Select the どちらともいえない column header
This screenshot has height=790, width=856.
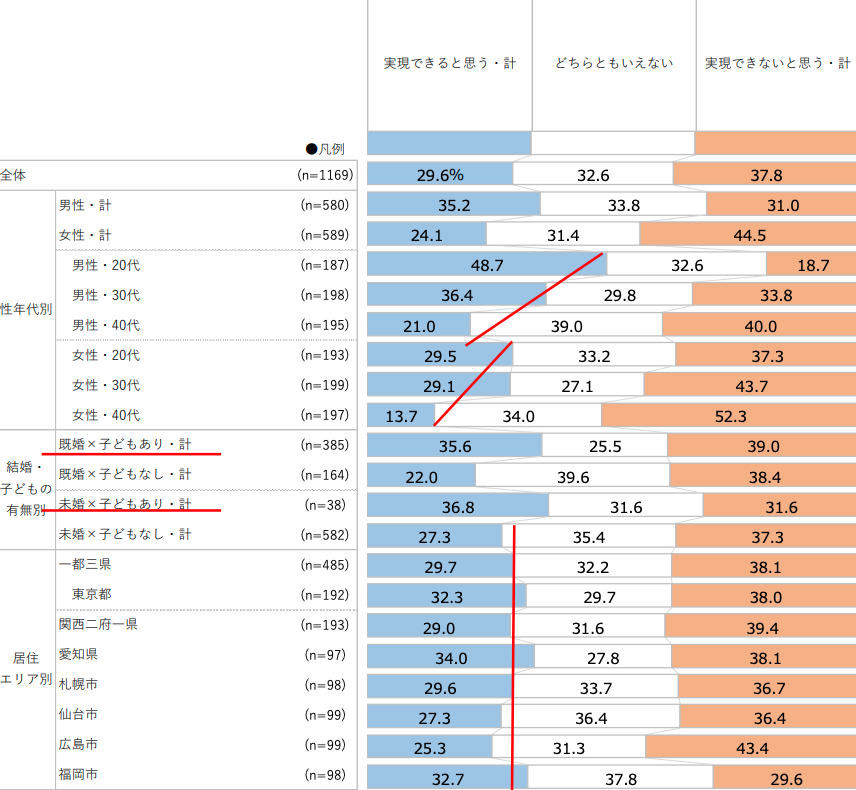click(x=614, y=63)
